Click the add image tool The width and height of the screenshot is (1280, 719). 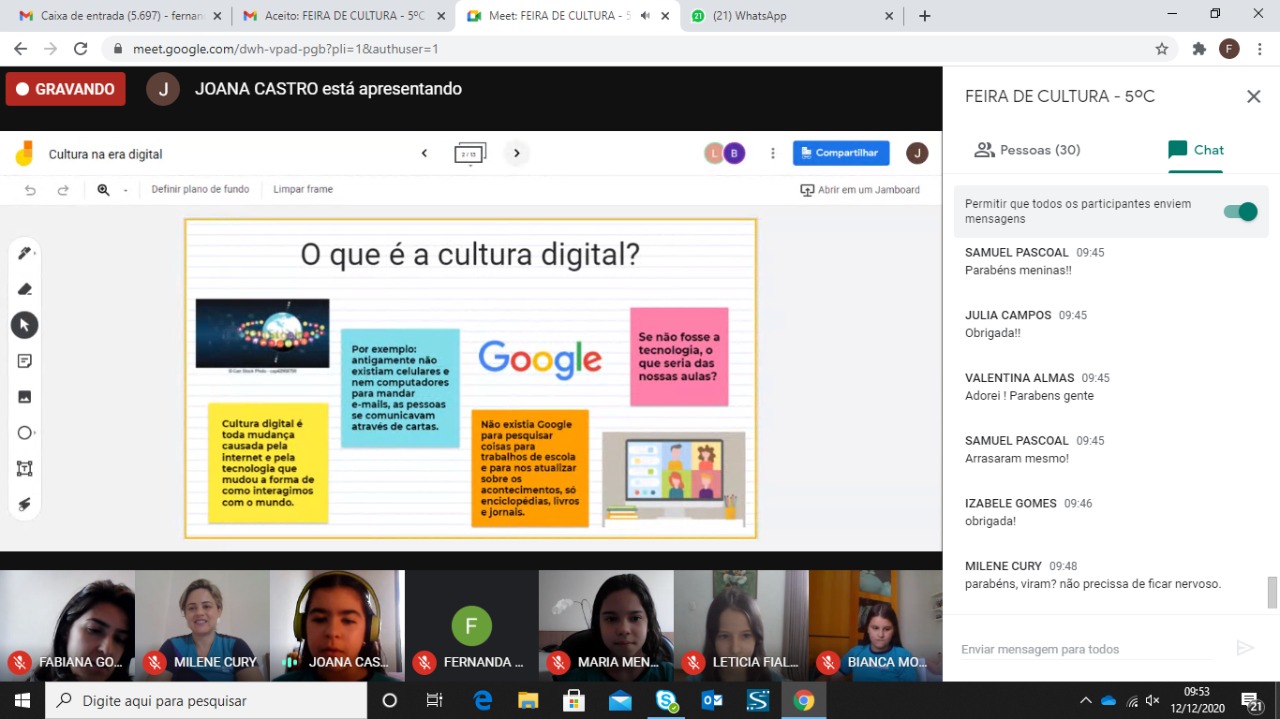(25, 397)
